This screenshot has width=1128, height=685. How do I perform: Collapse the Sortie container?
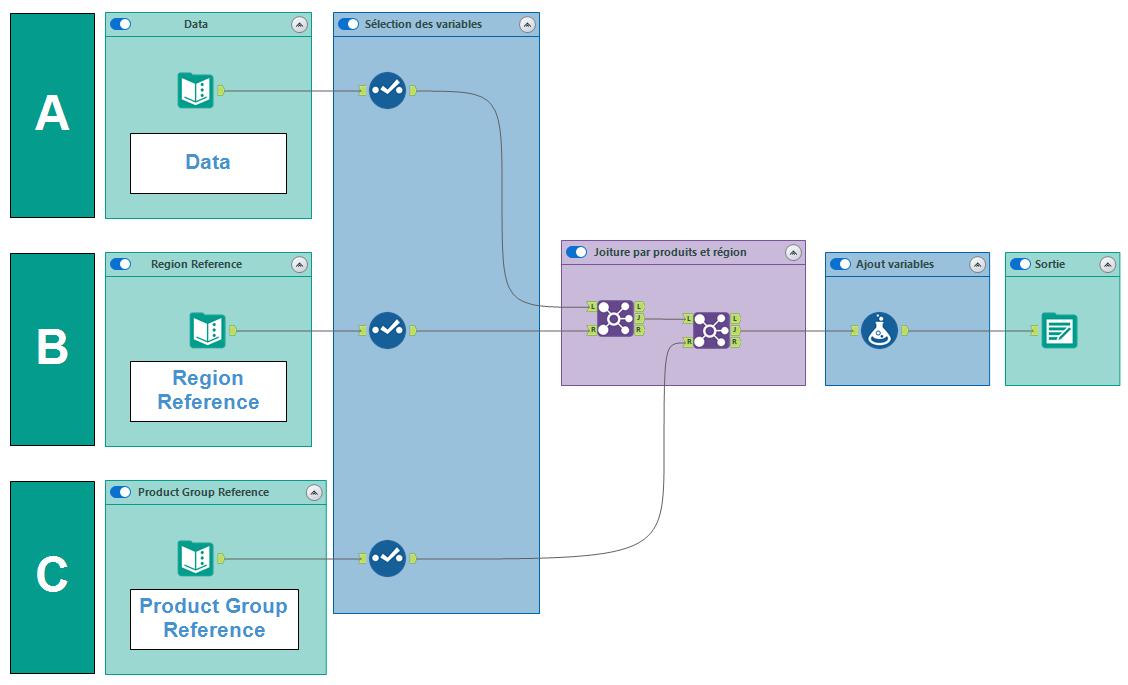click(x=1108, y=265)
